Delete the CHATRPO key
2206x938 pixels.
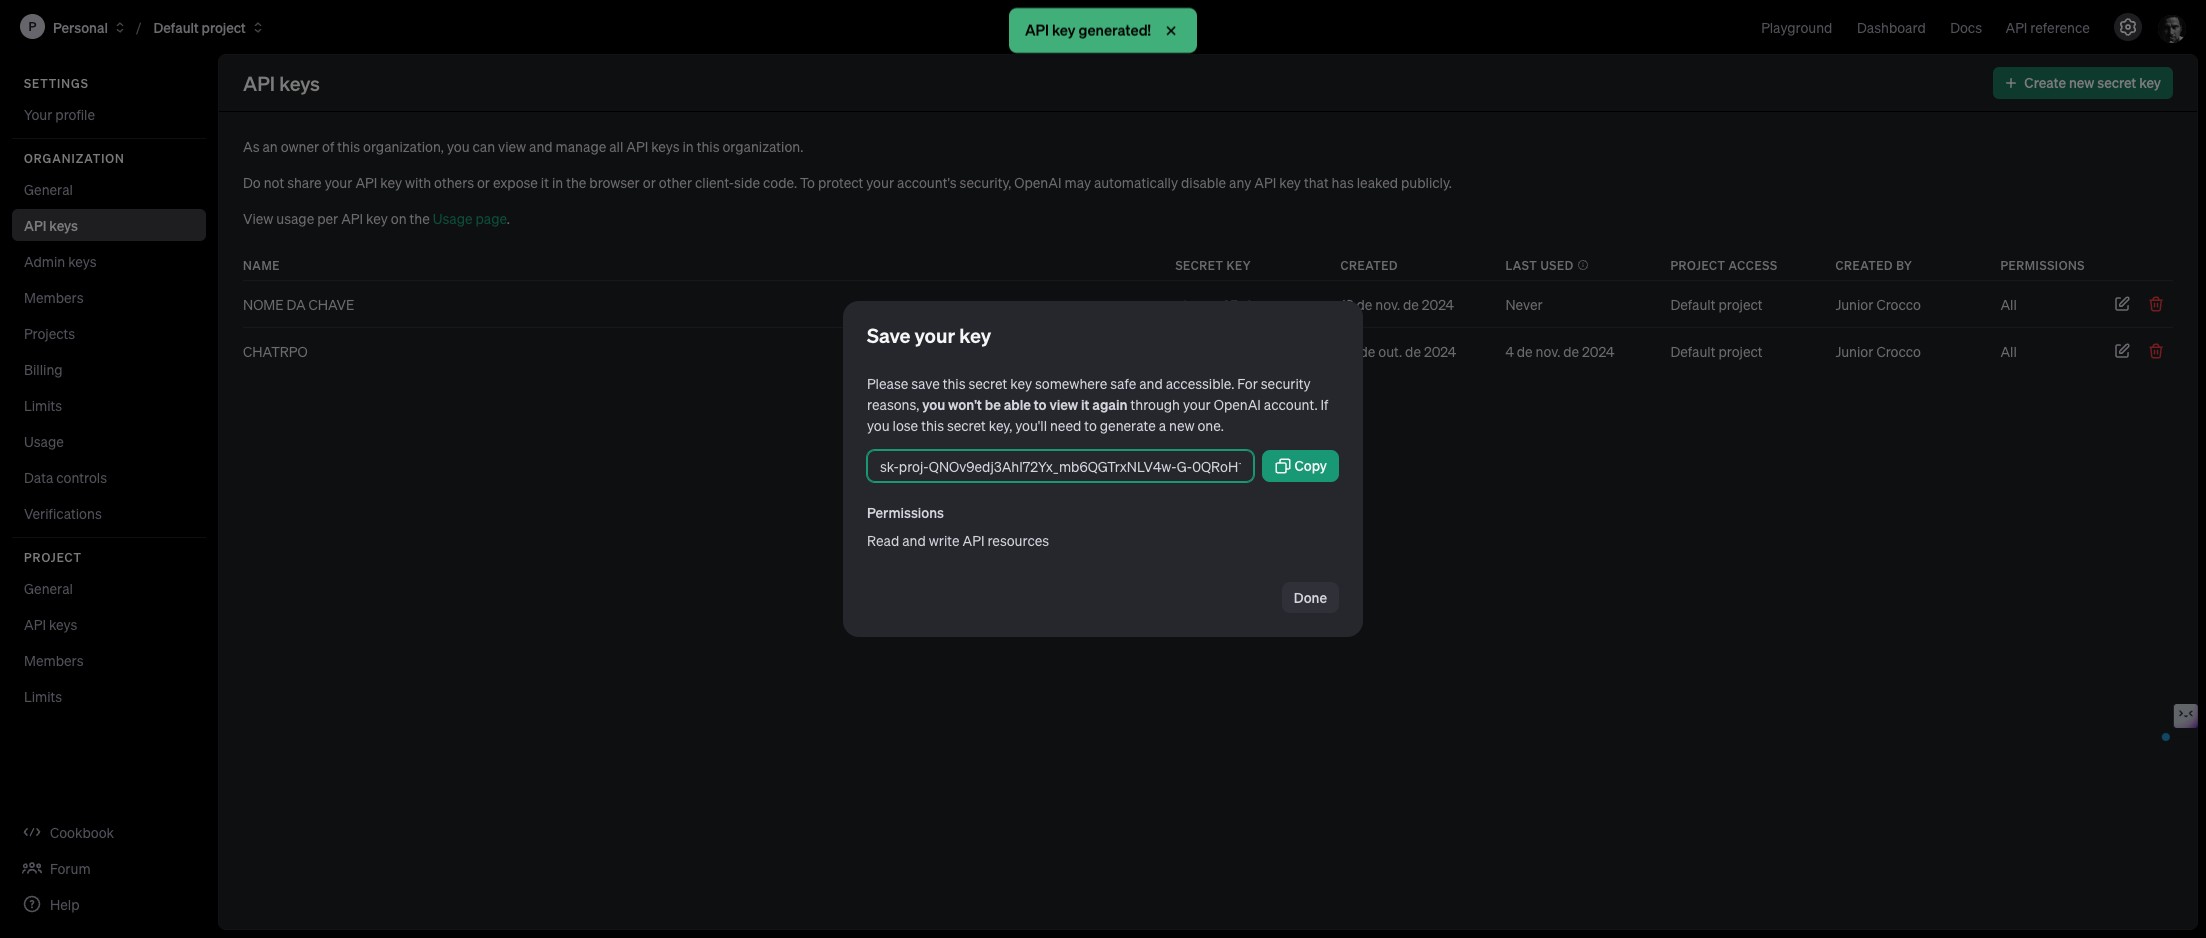[2156, 351]
